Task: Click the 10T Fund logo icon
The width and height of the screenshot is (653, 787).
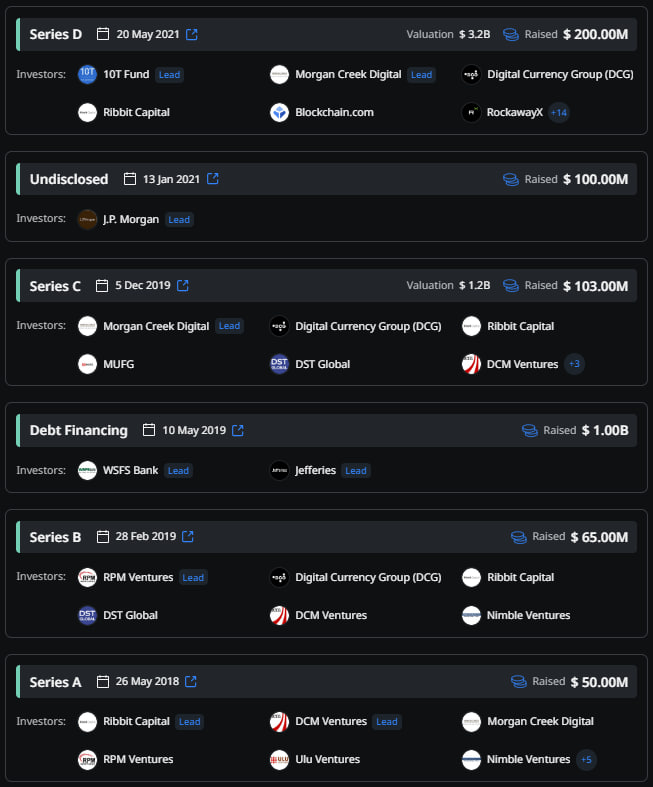Action: [87, 74]
